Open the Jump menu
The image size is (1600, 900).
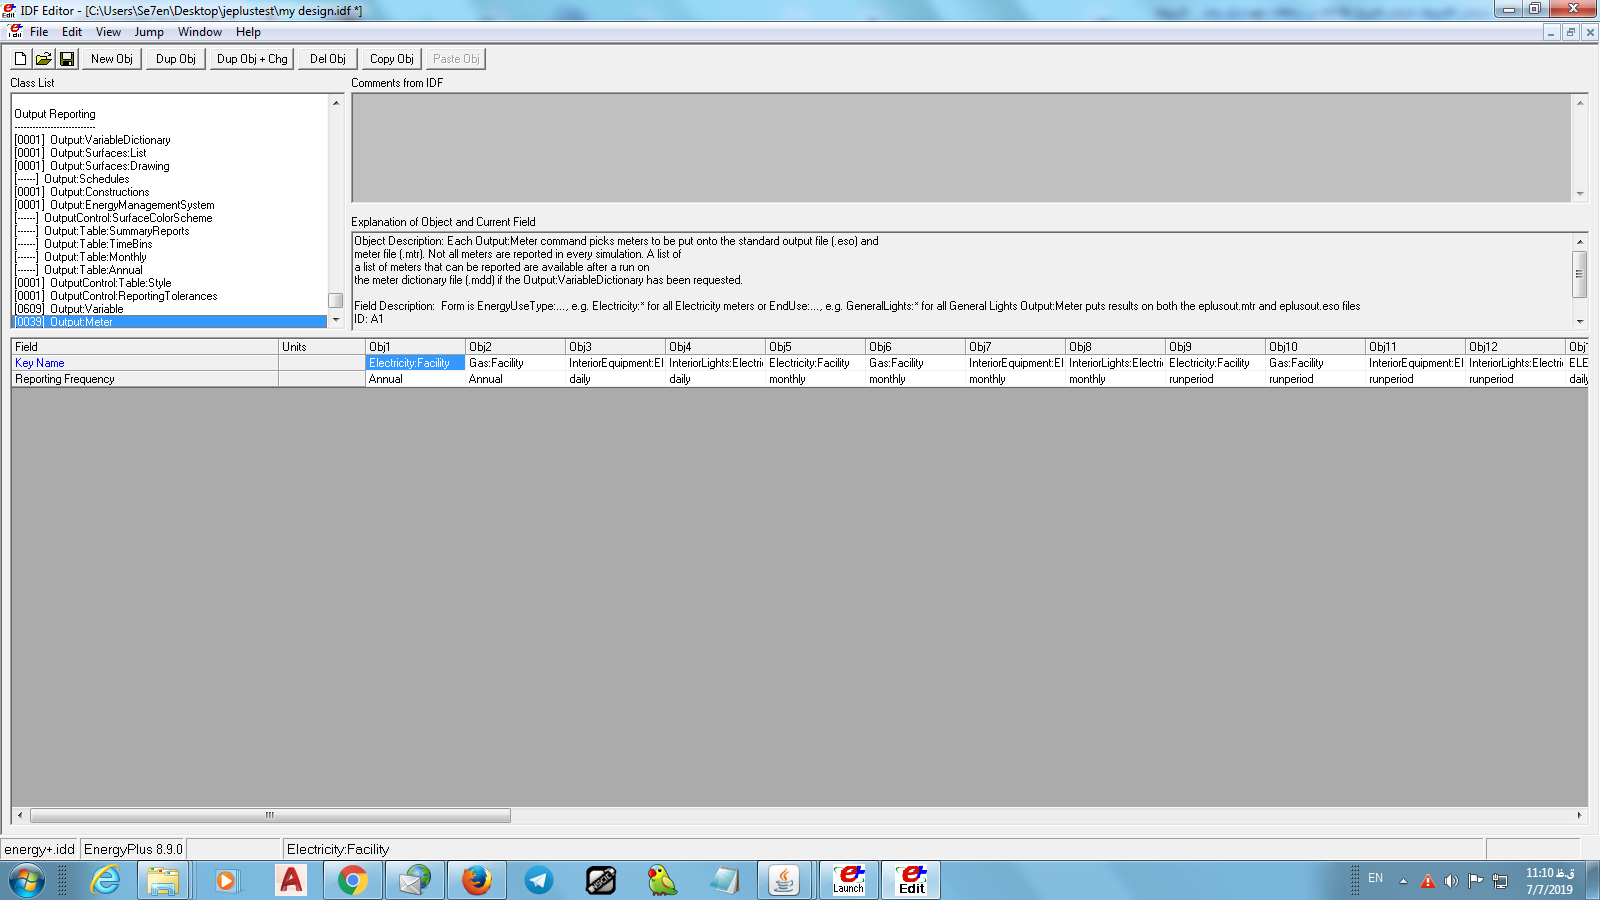[149, 32]
